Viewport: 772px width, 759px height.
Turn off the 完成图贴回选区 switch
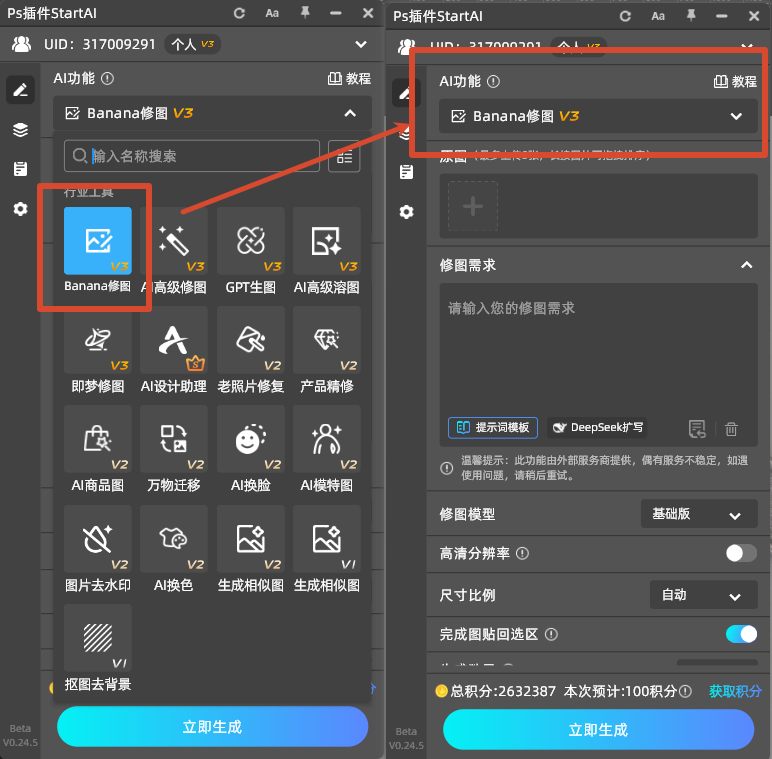(x=741, y=634)
